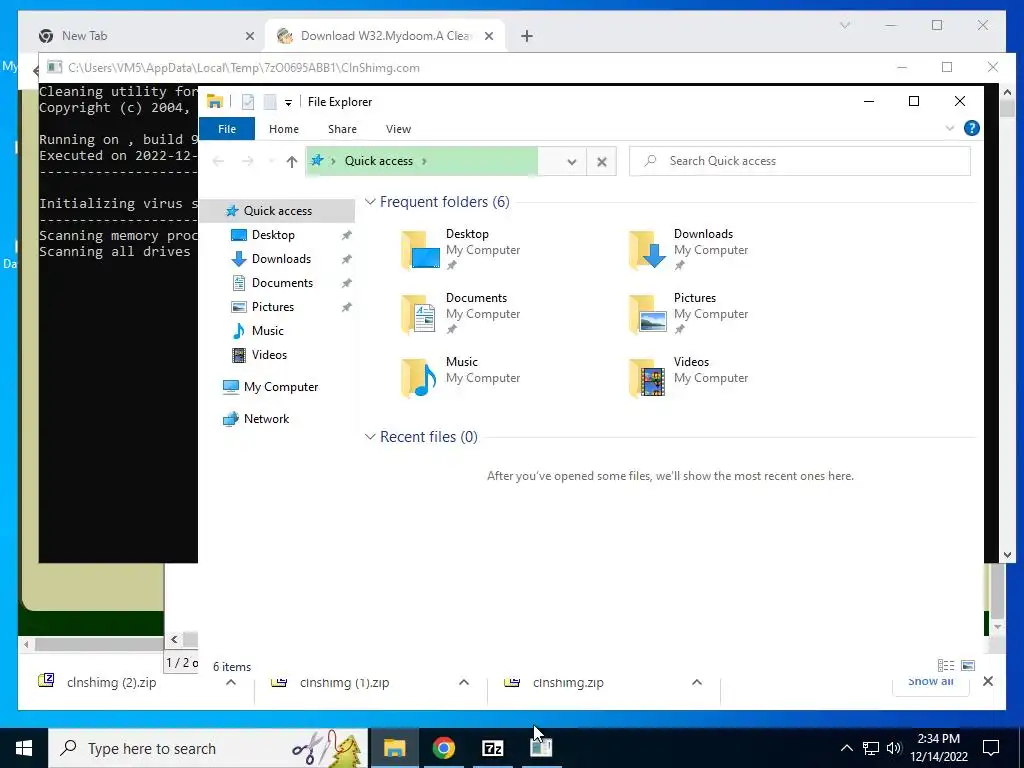Switch to the Home ribbon tab
1024x768 pixels.
283,129
